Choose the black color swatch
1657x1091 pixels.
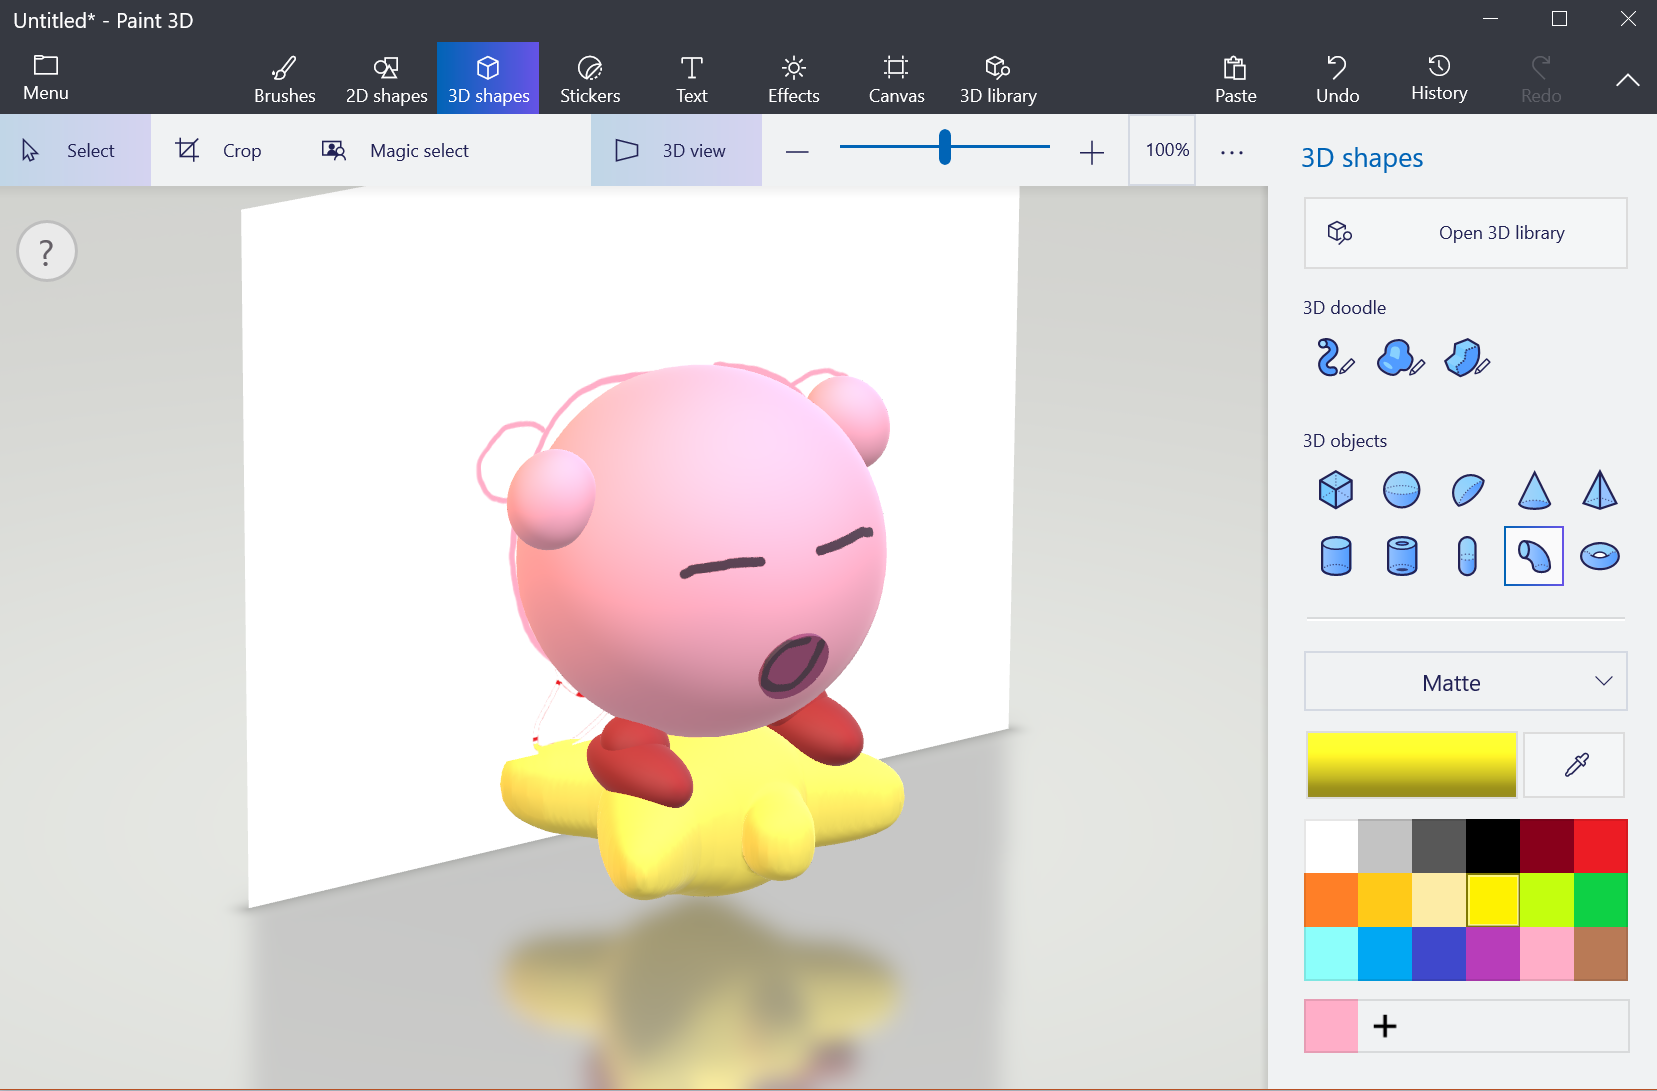pyautogui.click(x=1494, y=846)
